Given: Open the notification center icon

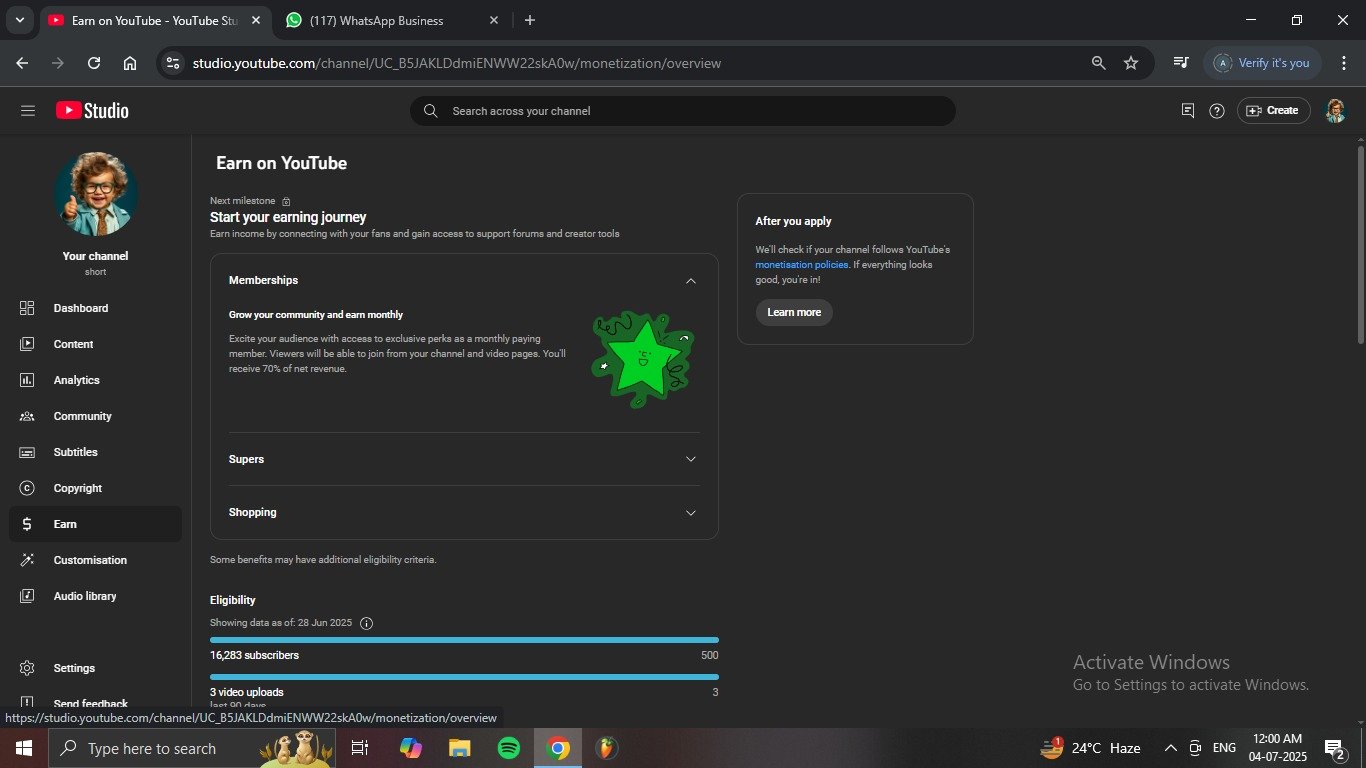Looking at the screenshot, I should tap(1335, 748).
